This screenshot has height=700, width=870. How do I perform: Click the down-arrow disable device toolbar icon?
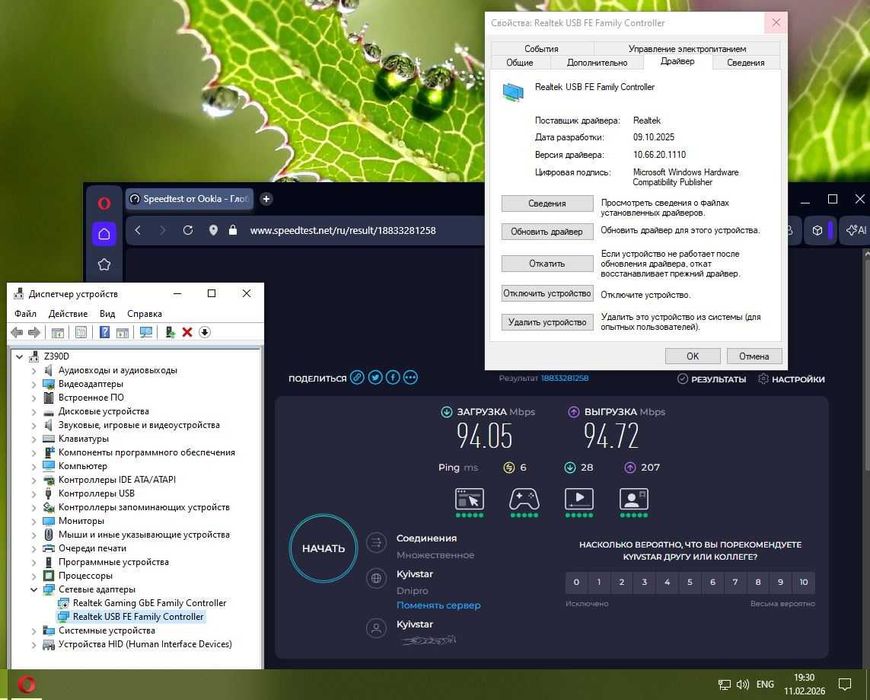tap(205, 332)
